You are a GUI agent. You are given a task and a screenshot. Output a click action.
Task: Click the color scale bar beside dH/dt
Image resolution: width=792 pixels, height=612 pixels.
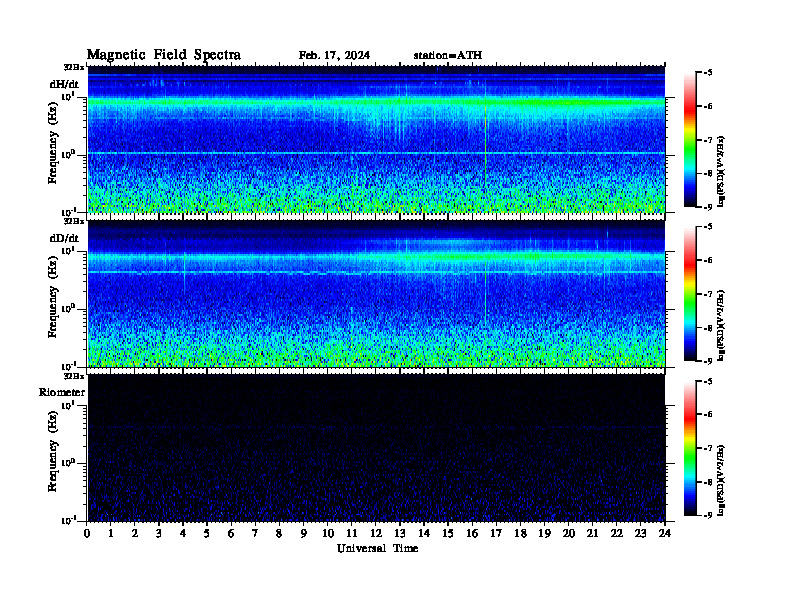[x=689, y=140]
